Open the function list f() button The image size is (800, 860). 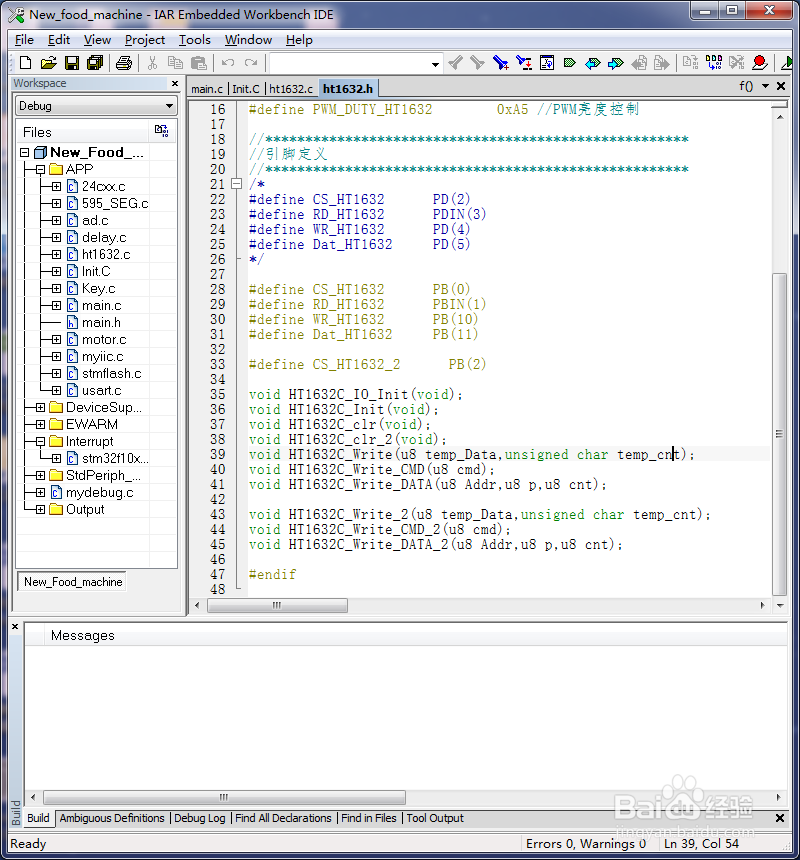point(746,86)
